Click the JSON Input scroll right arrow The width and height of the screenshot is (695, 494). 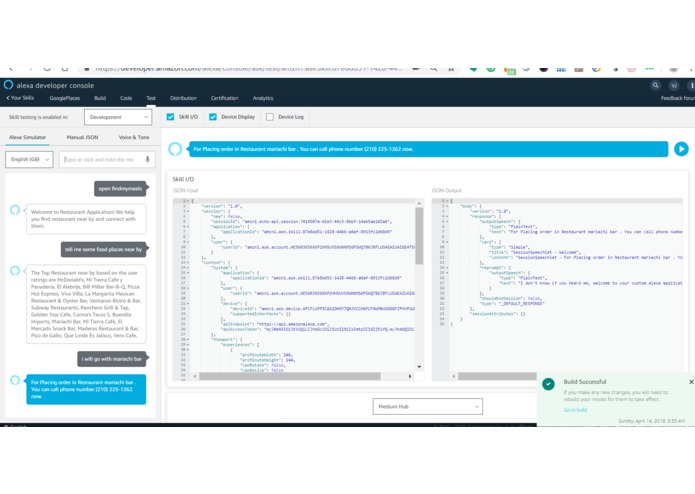[410, 376]
